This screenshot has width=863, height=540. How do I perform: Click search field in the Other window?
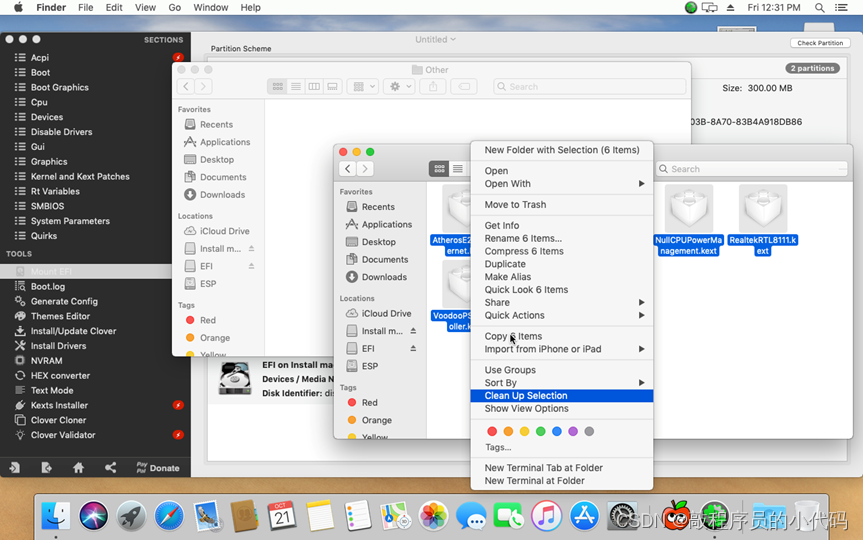click(x=590, y=86)
